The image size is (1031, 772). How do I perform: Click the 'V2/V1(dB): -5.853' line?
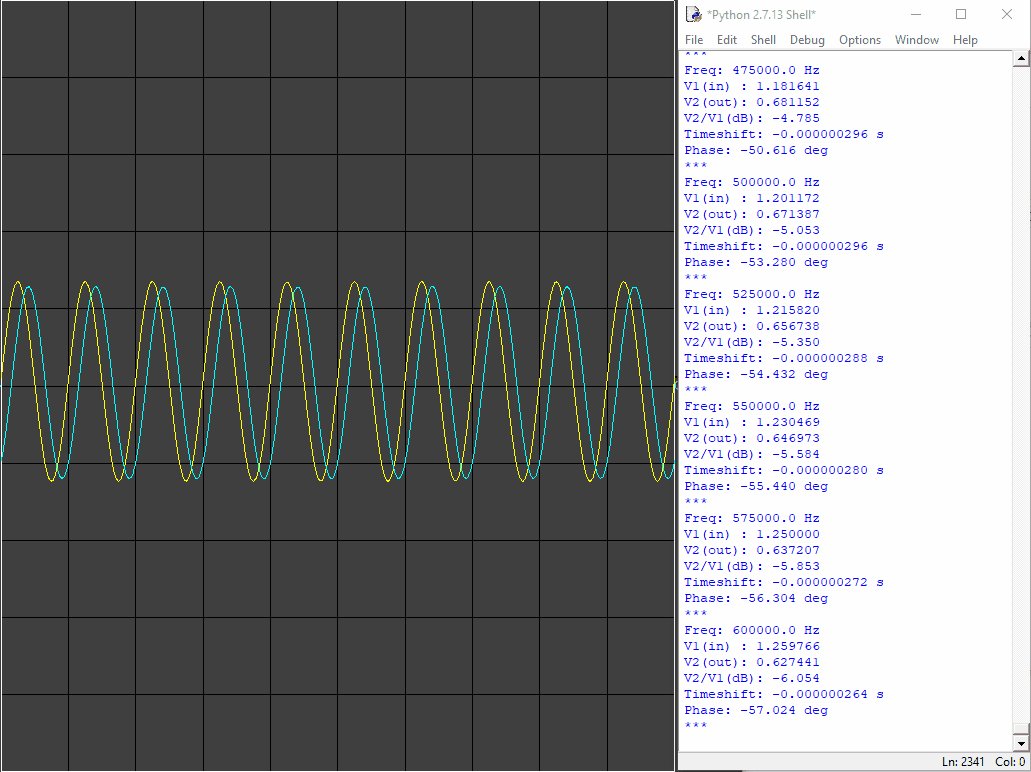pos(752,566)
